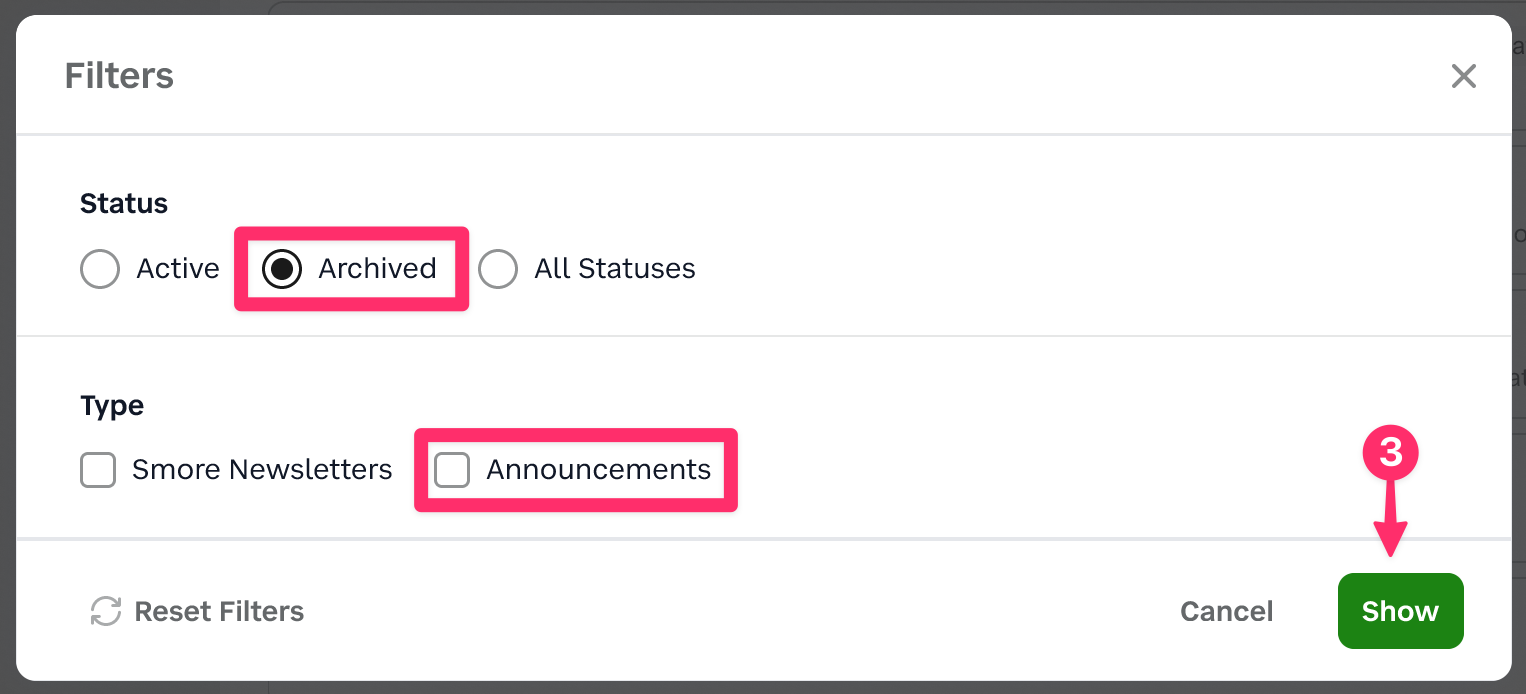Select the Archived radio button circle
1526x694 pixels.
[x=282, y=269]
